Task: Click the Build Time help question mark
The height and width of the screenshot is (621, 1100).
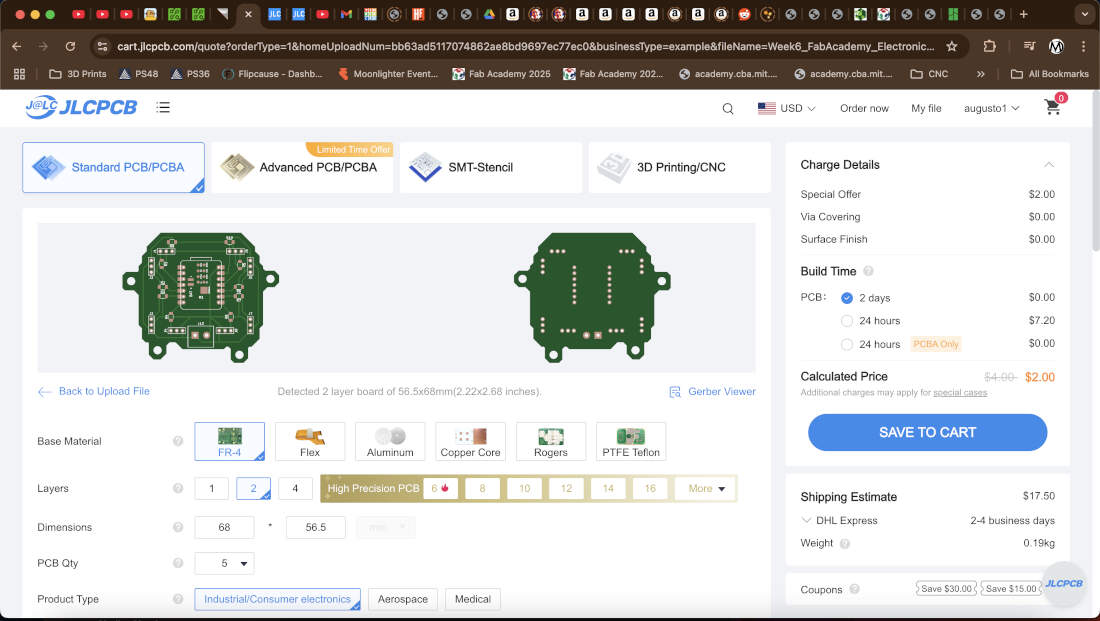Action: point(868,271)
